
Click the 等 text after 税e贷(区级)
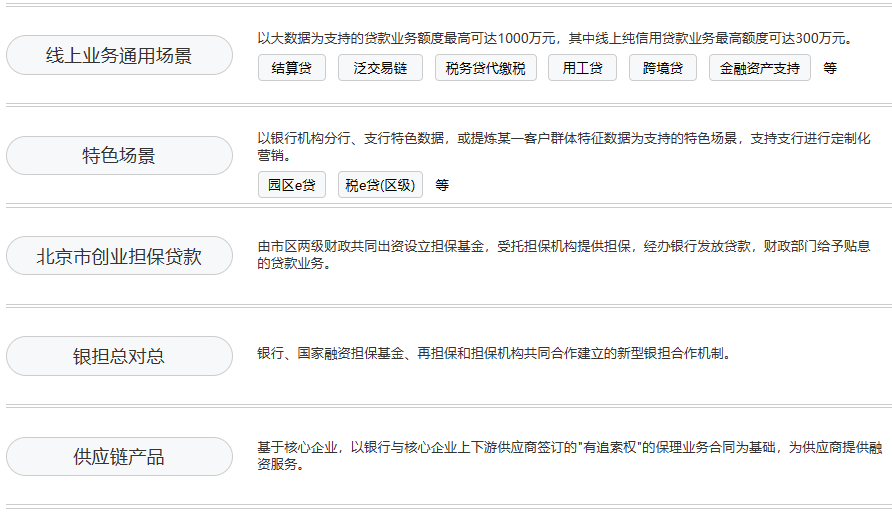[x=442, y=185]
